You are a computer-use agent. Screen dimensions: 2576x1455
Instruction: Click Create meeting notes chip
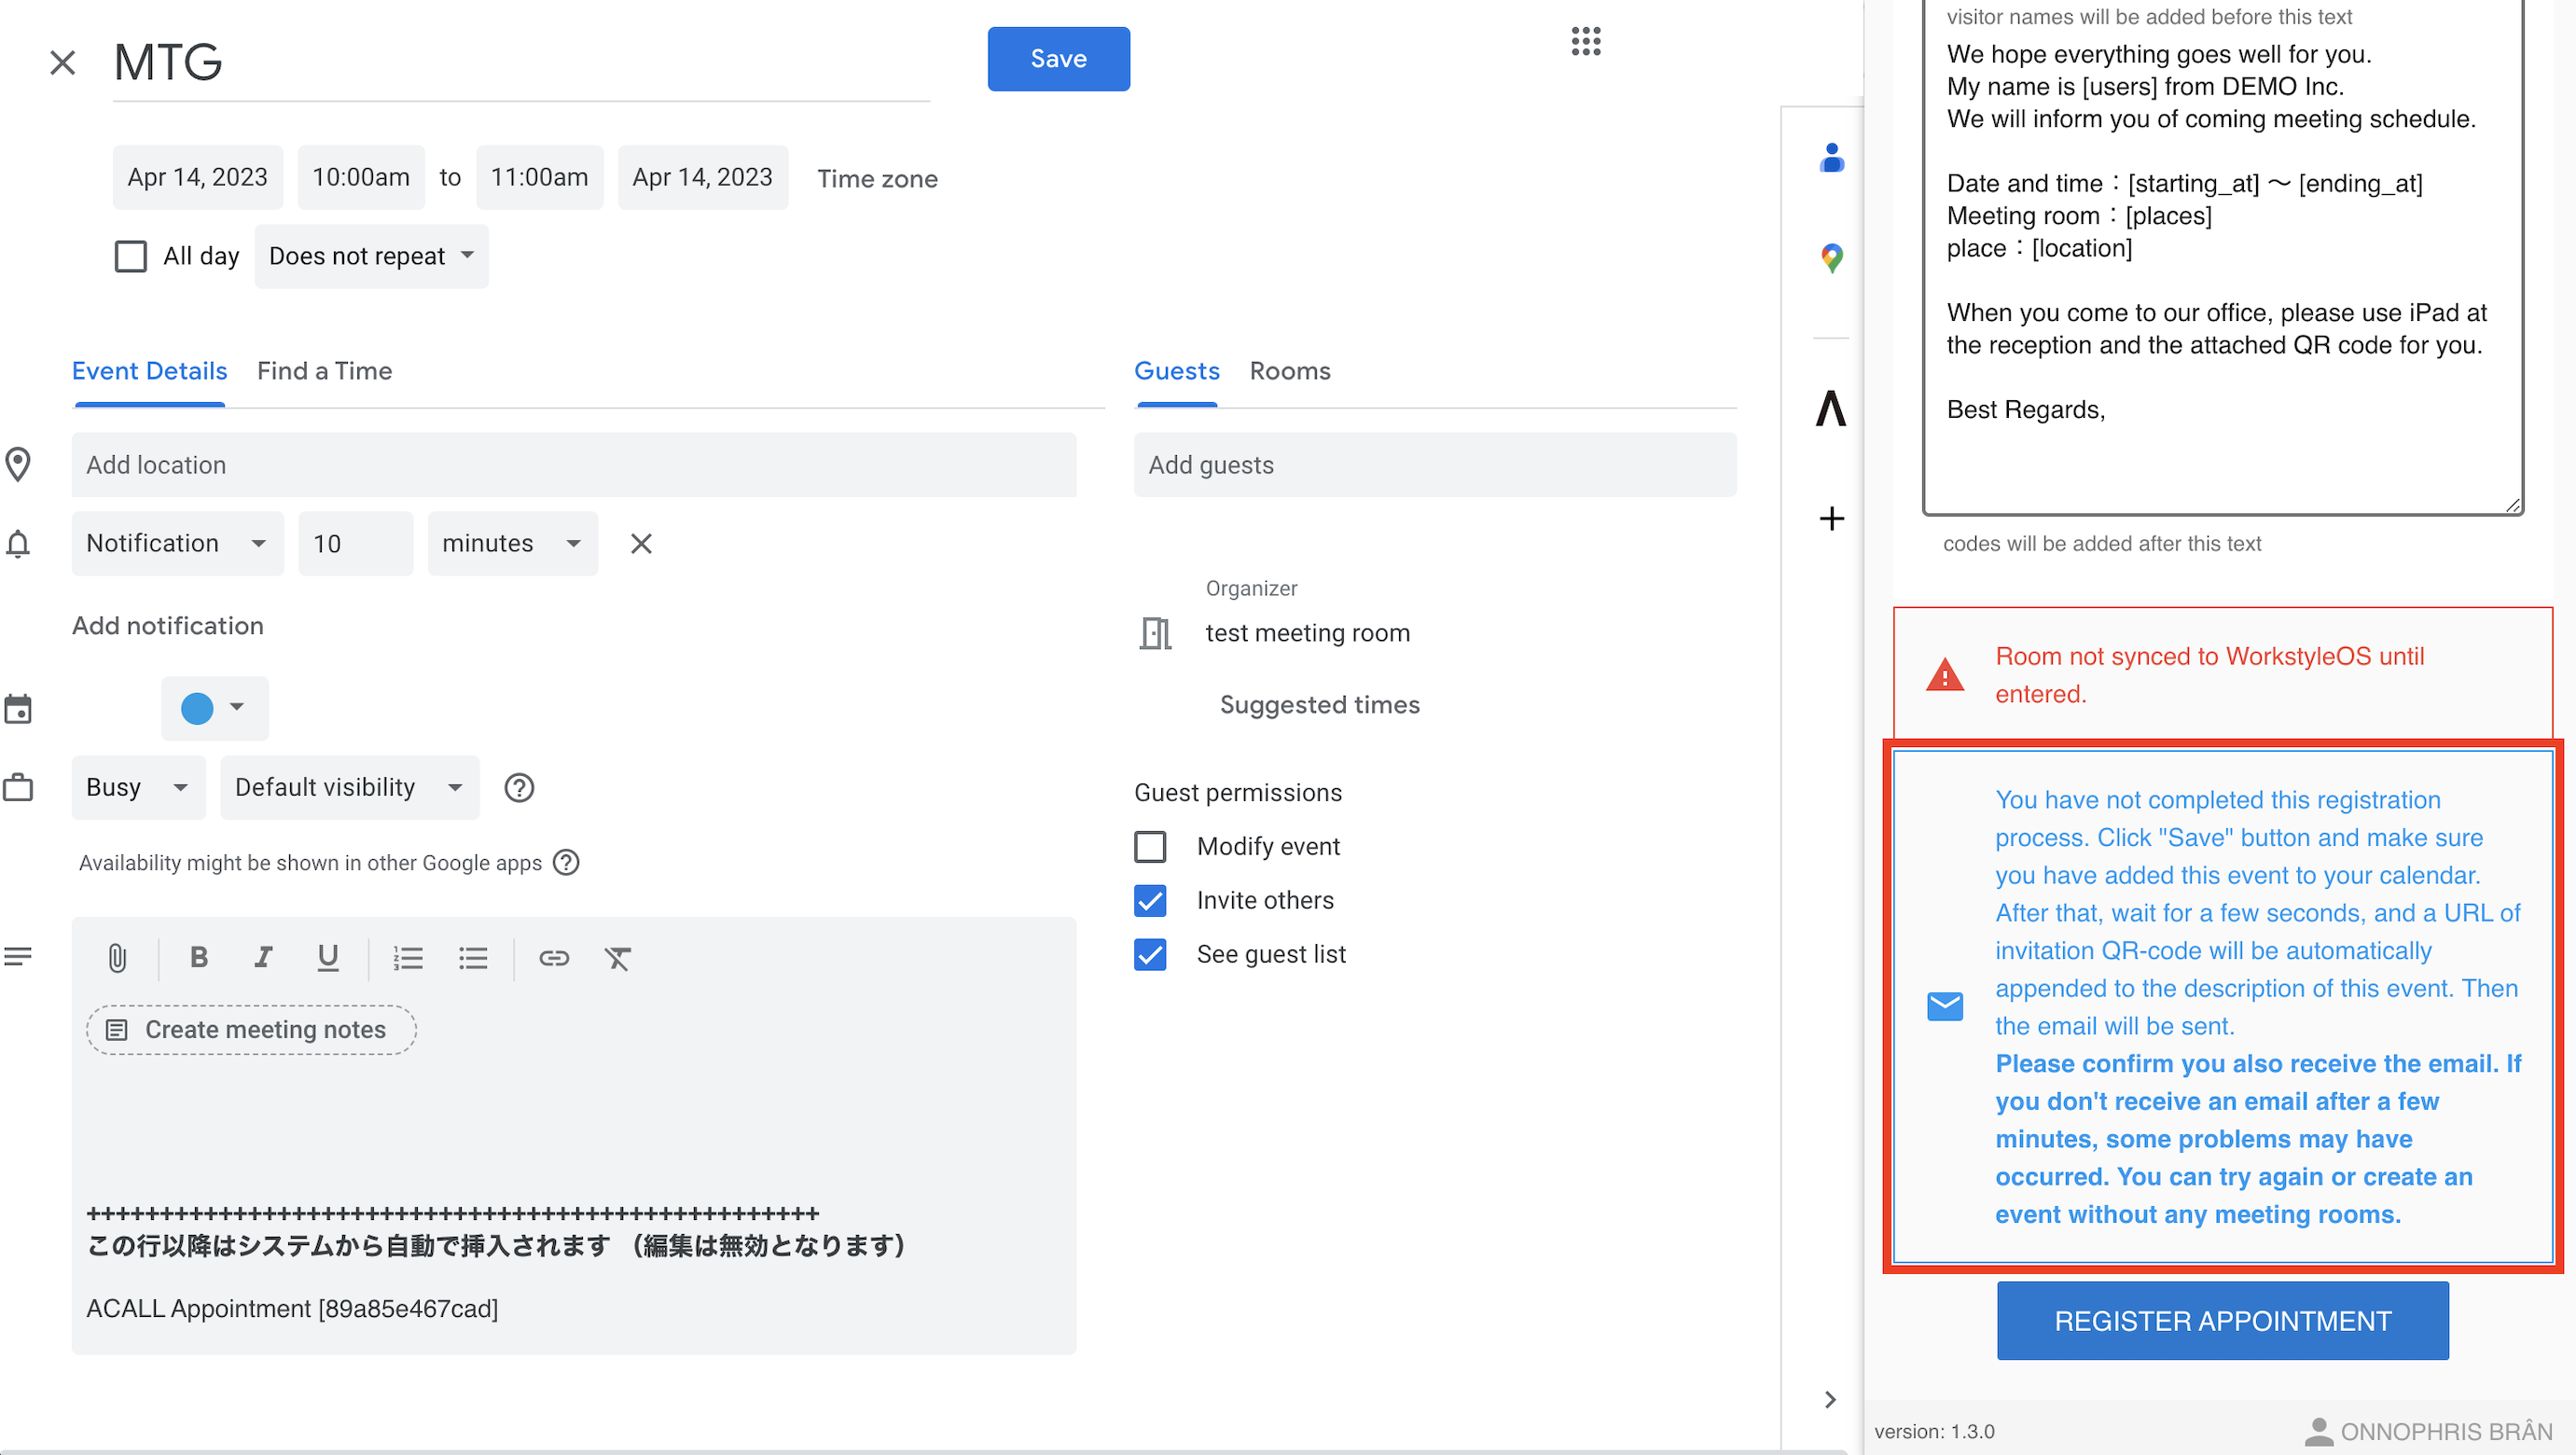pos(251,1029)
